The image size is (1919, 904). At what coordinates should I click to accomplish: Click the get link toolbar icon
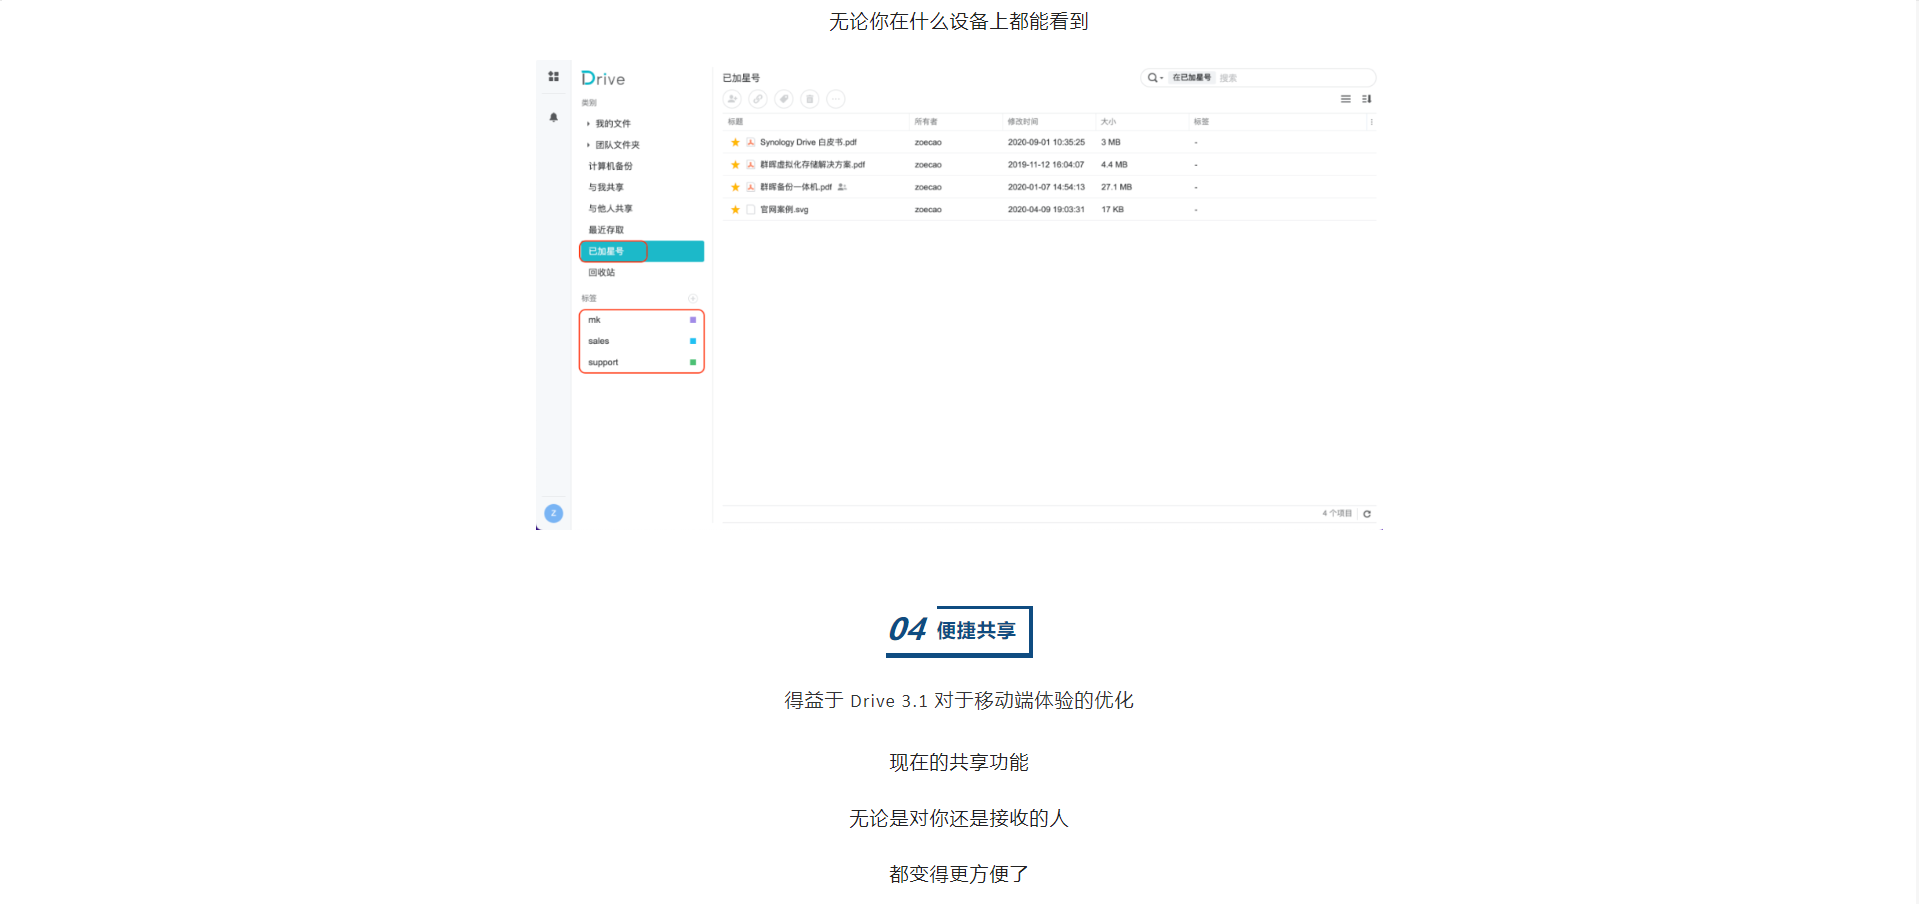(758, 99)
